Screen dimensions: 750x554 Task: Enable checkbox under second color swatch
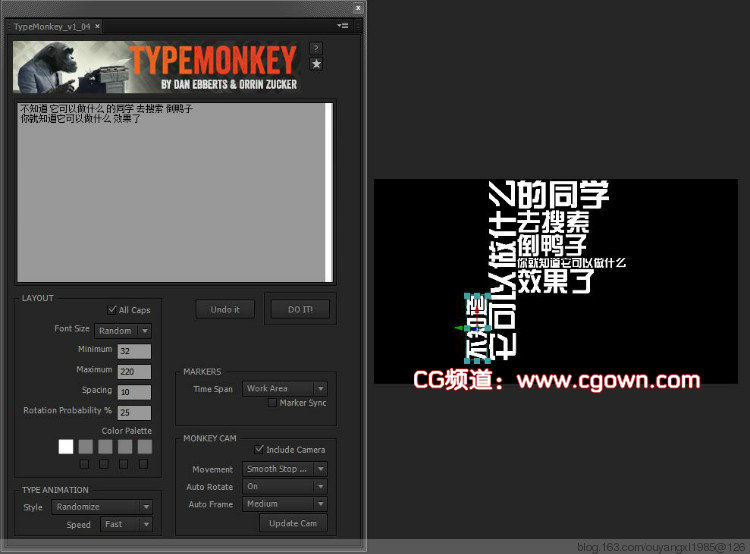tap(84, 464)
